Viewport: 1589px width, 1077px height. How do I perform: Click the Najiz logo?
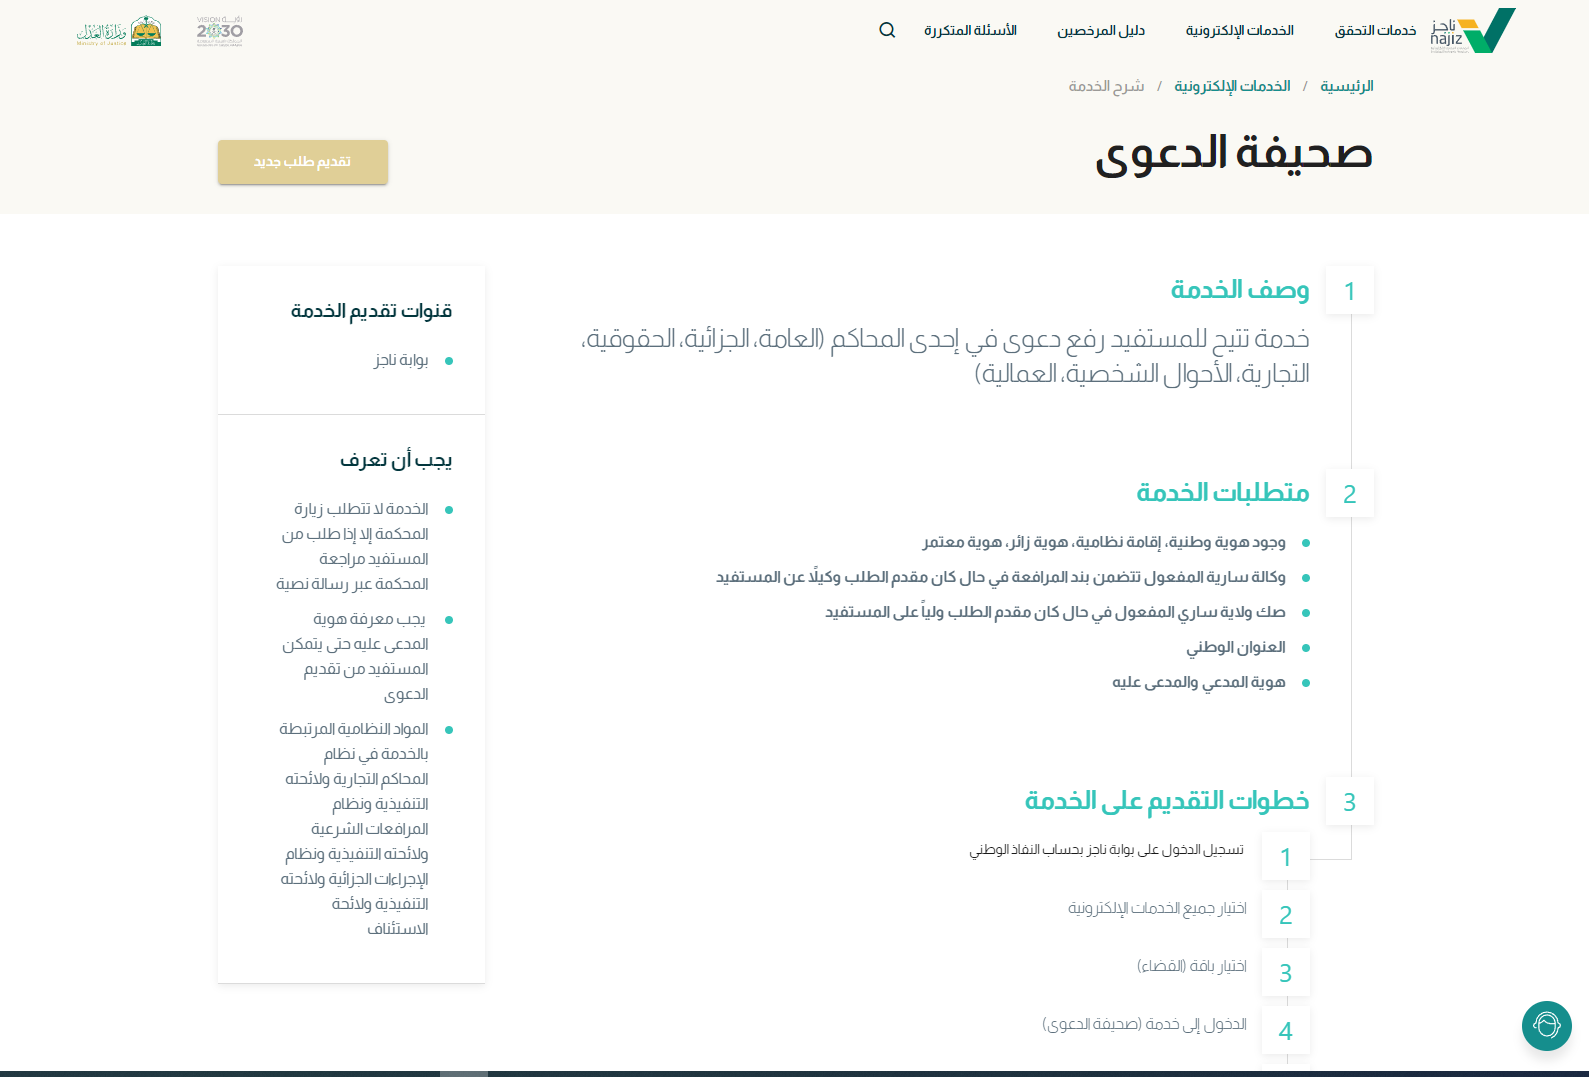(1473, 30)
